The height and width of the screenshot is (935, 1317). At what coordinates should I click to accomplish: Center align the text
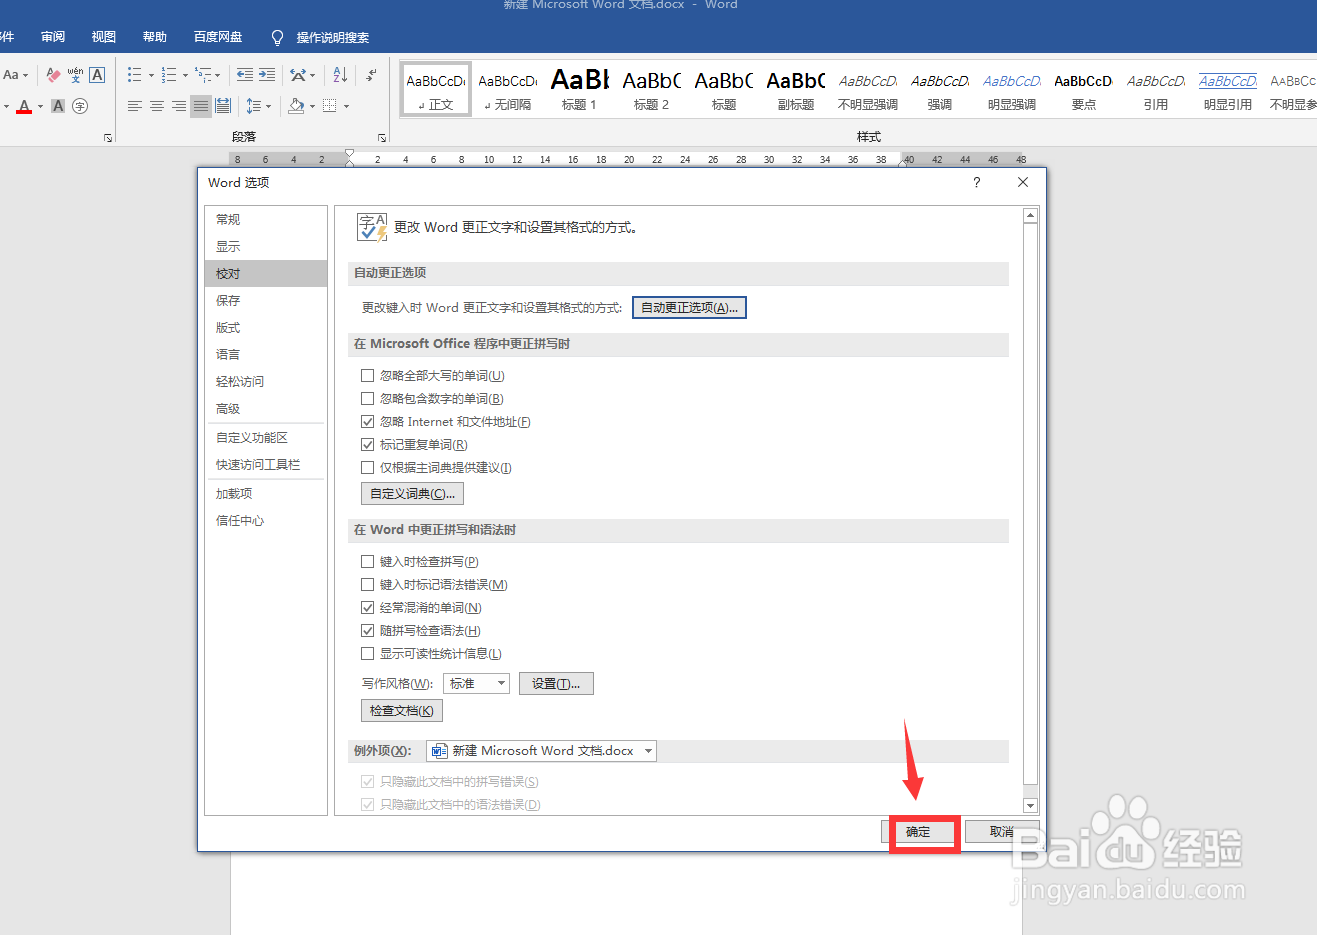pyautogui.click(x=157, y=106)
